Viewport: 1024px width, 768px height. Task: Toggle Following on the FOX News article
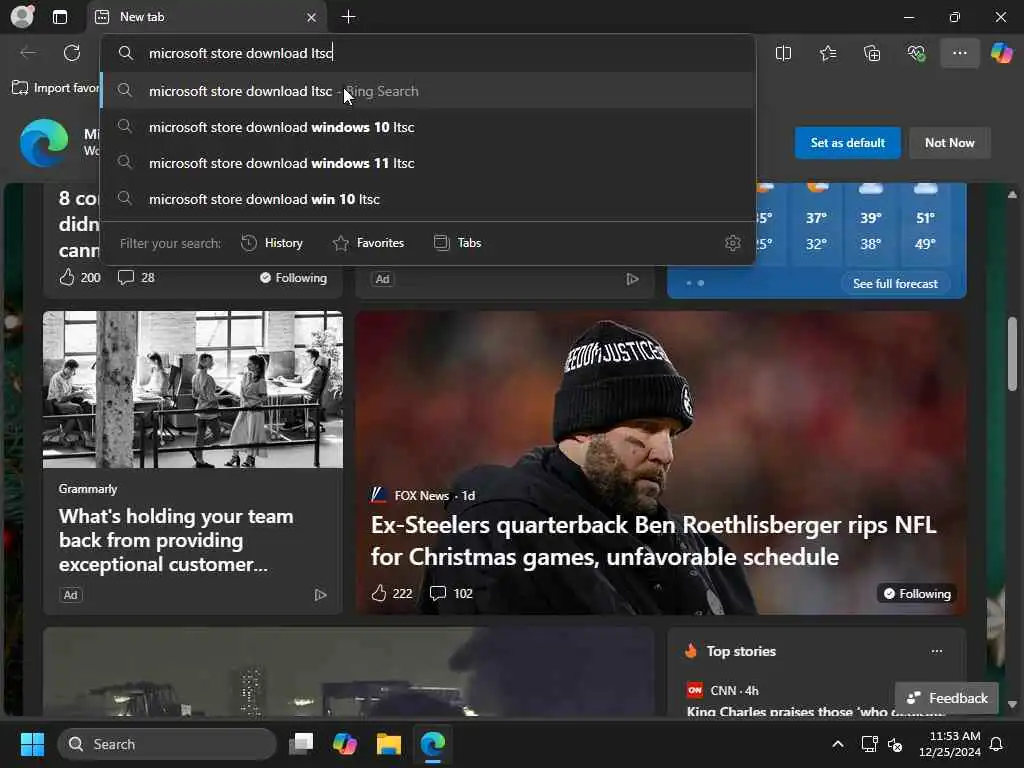(x=917, y=594)
